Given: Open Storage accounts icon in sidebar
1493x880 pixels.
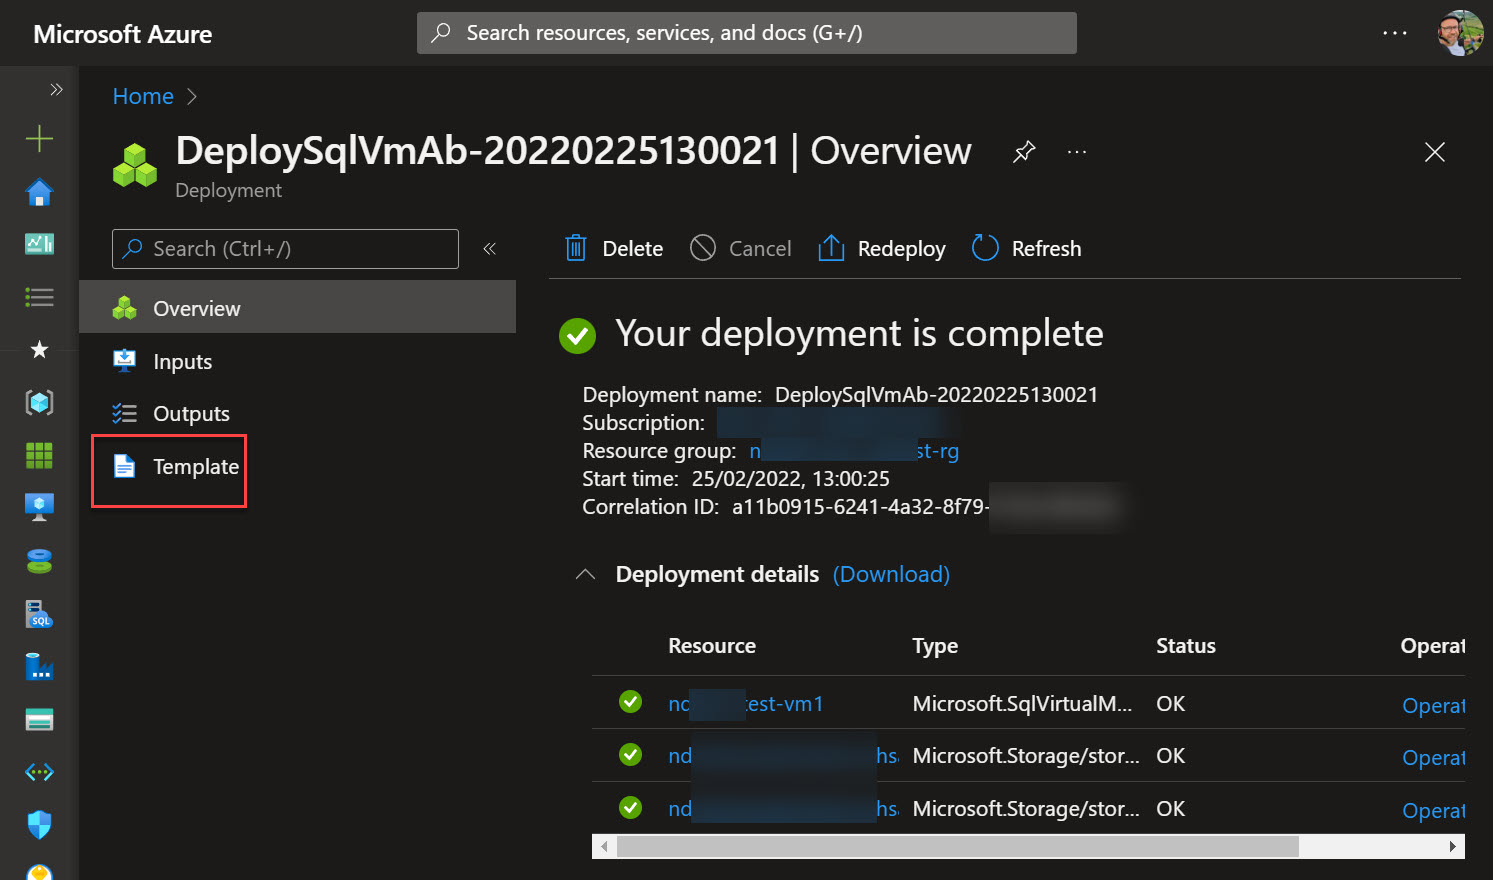Looking at the screenshot, I should [39, 720].
